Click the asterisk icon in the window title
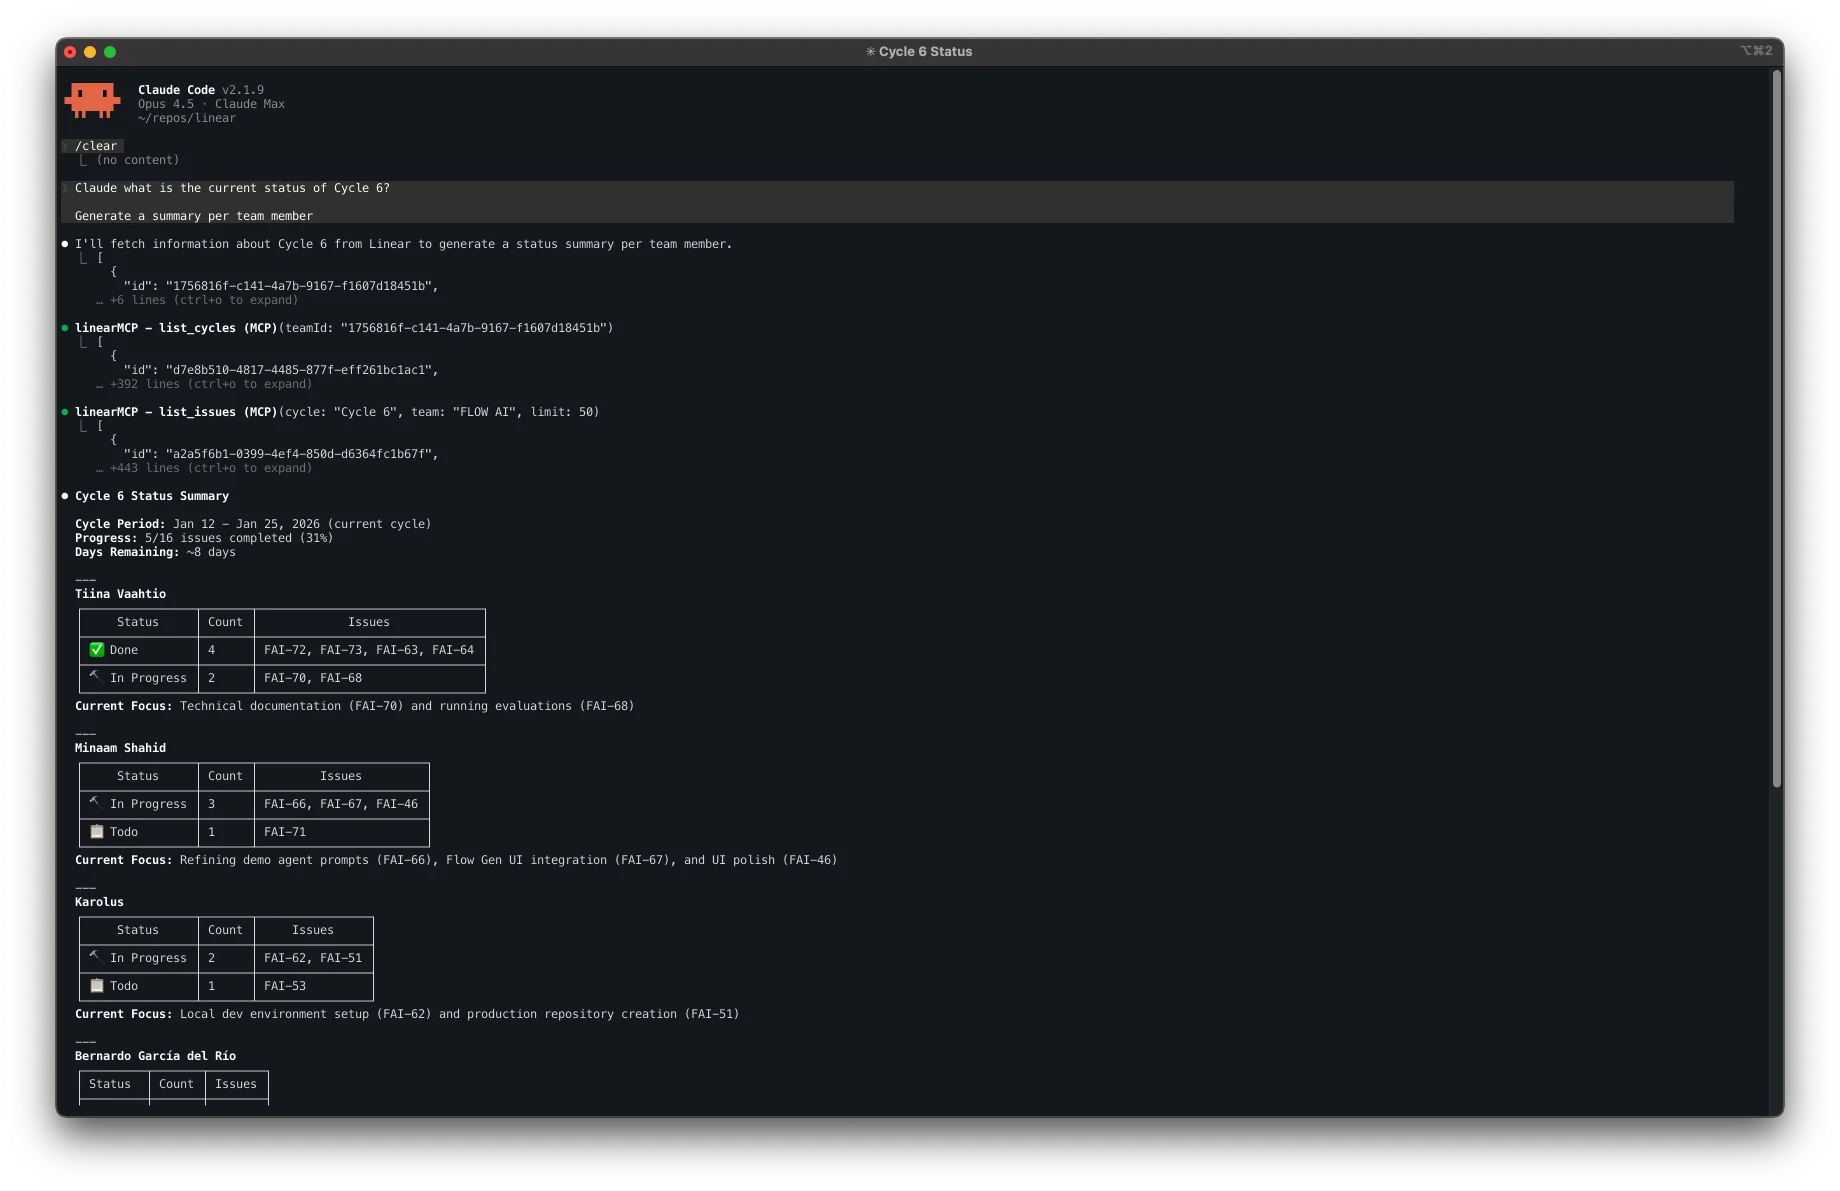The image size is (1840, 1191). 870,52
